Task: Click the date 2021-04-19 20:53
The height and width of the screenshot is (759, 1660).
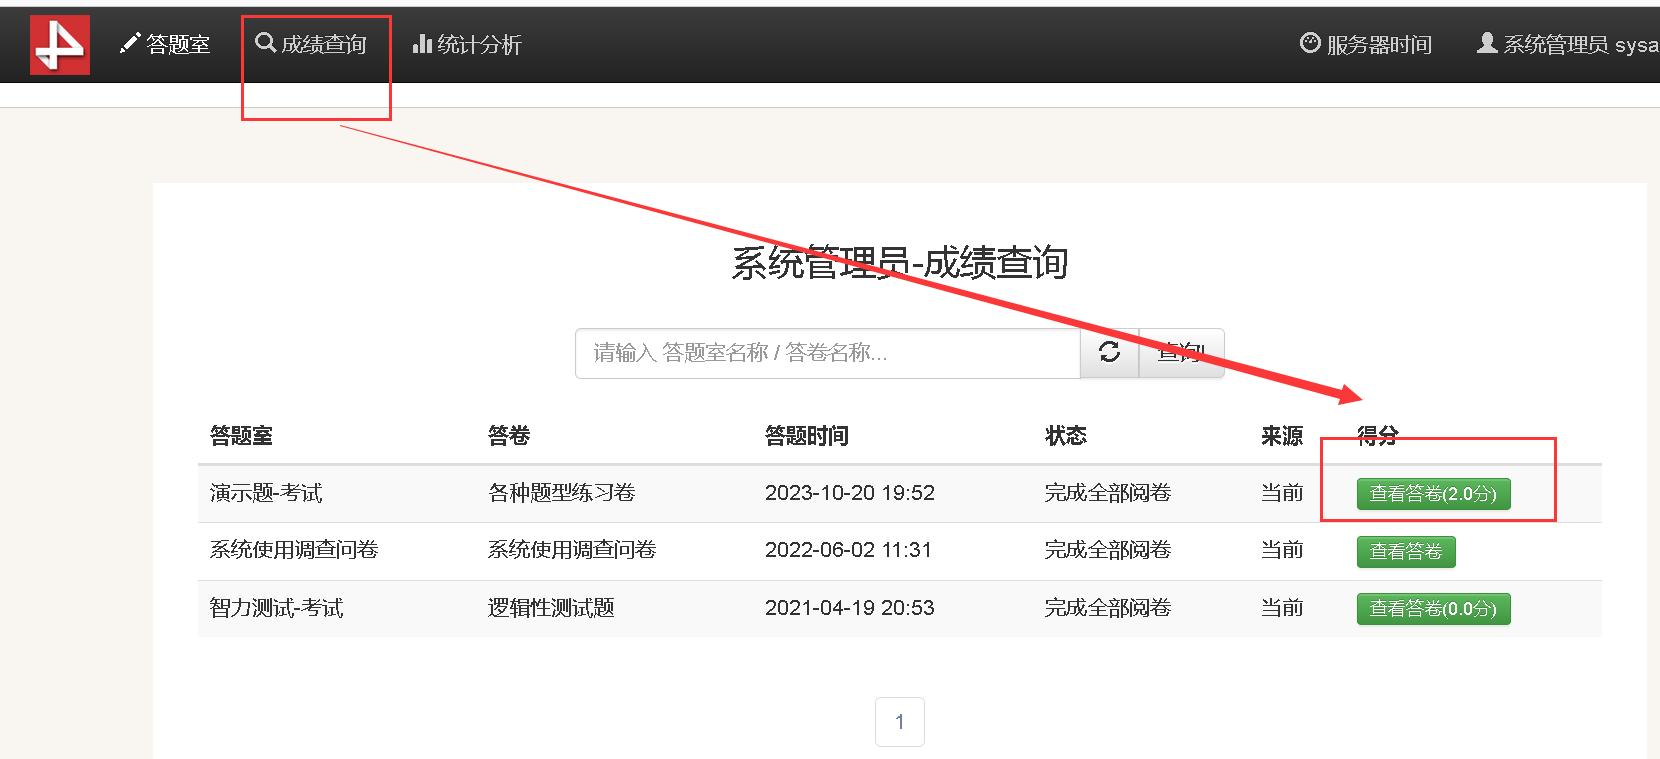Action: [x=850, y=608]
